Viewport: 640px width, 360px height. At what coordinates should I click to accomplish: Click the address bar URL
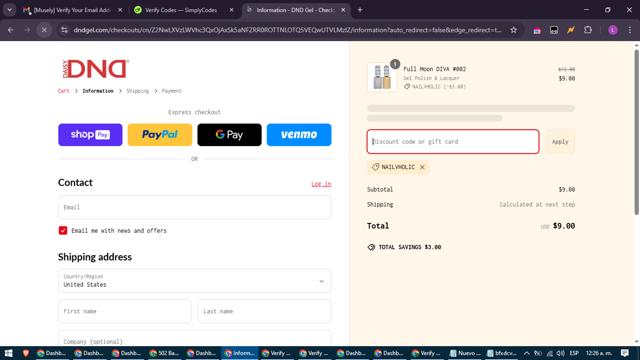(287, 30)
